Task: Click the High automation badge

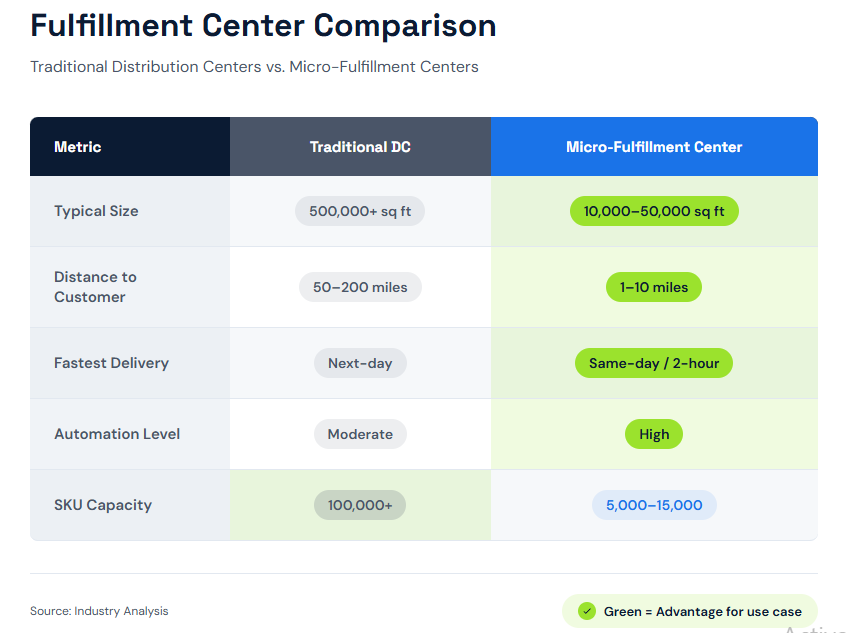Action: 654,434
